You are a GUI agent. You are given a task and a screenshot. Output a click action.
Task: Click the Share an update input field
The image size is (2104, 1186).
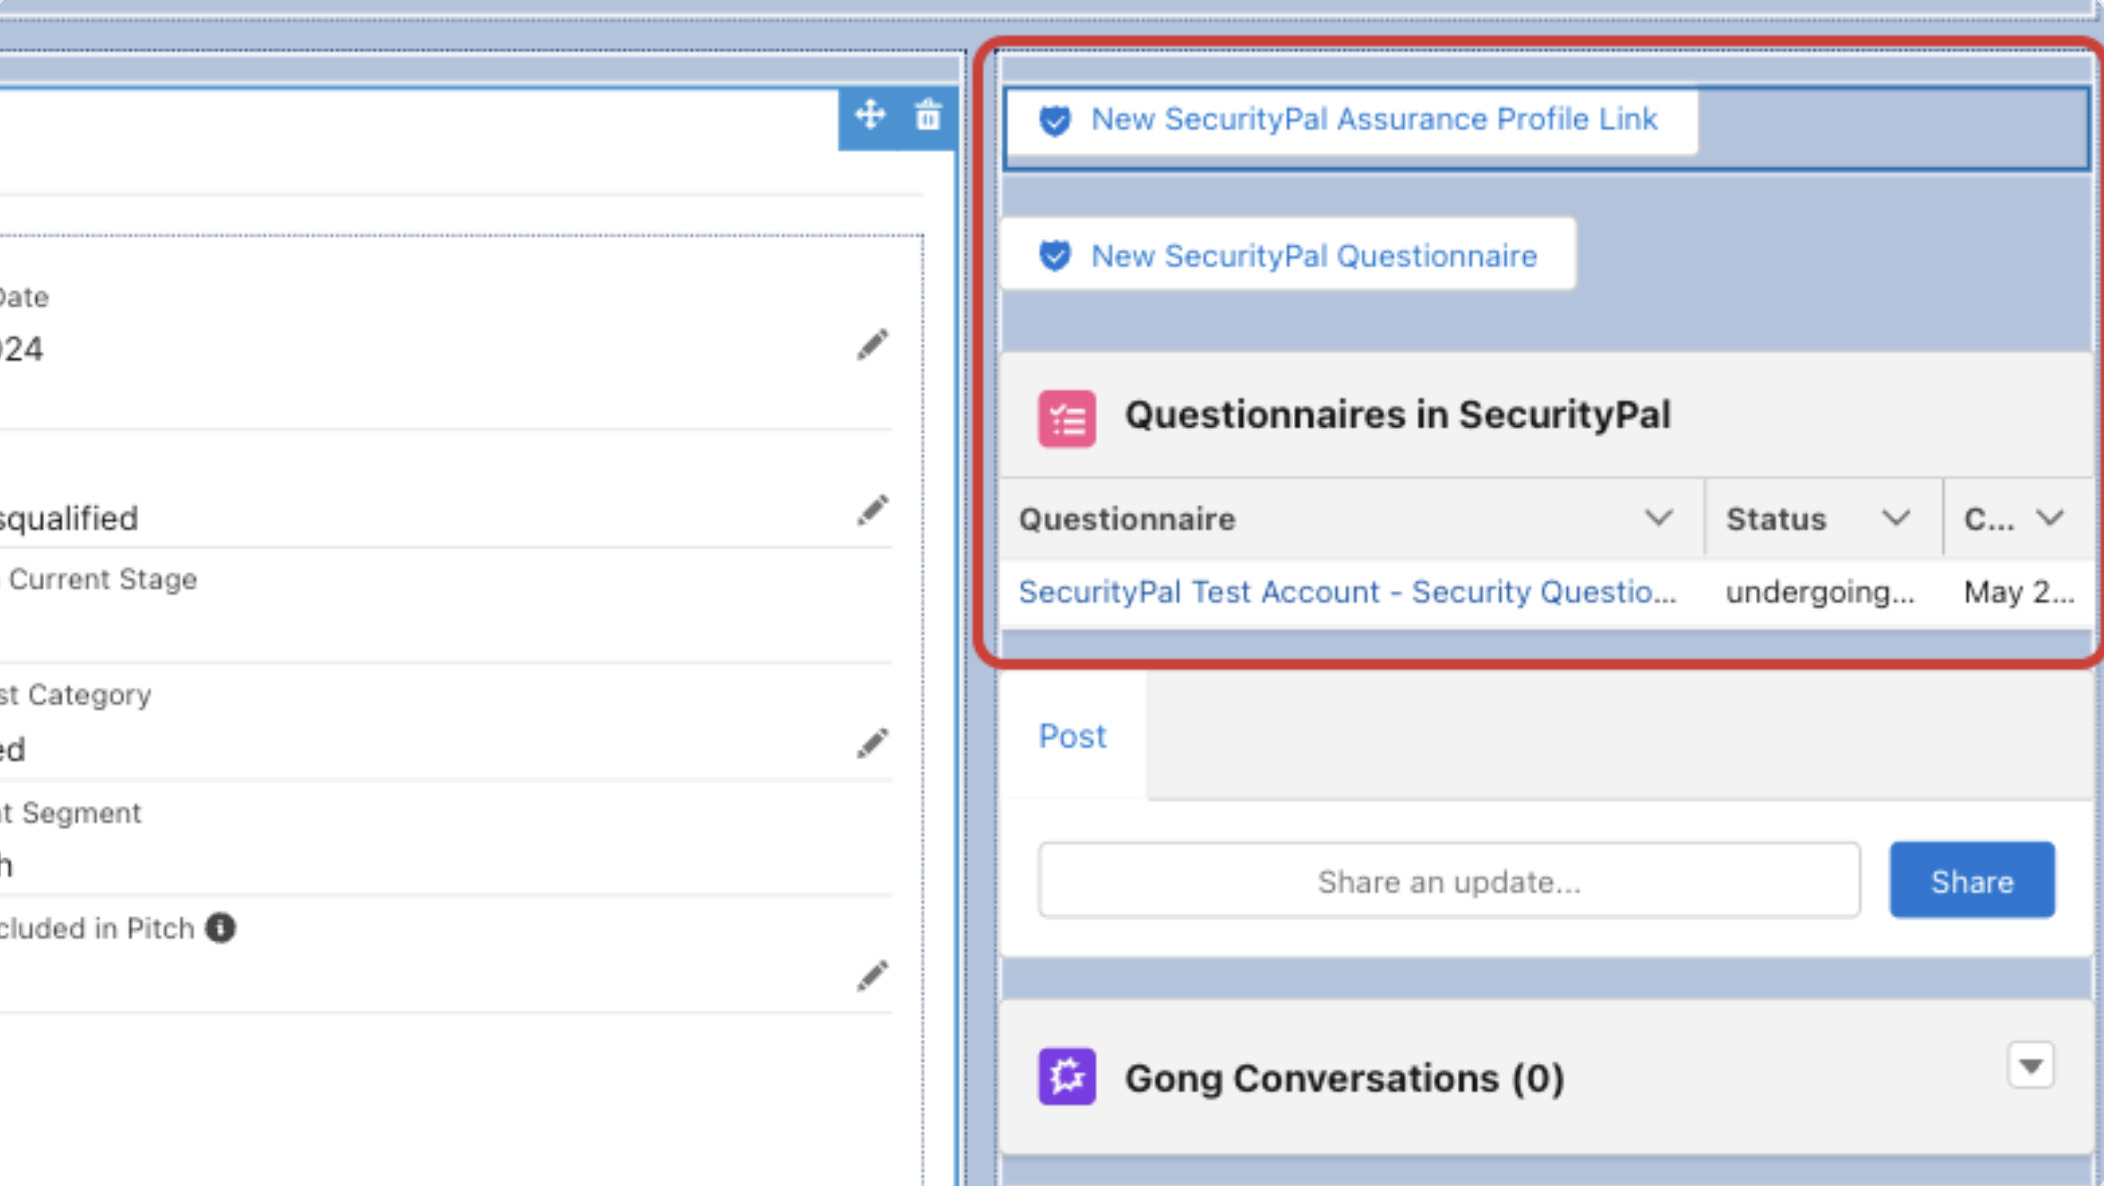click(x=1449, y=881)
